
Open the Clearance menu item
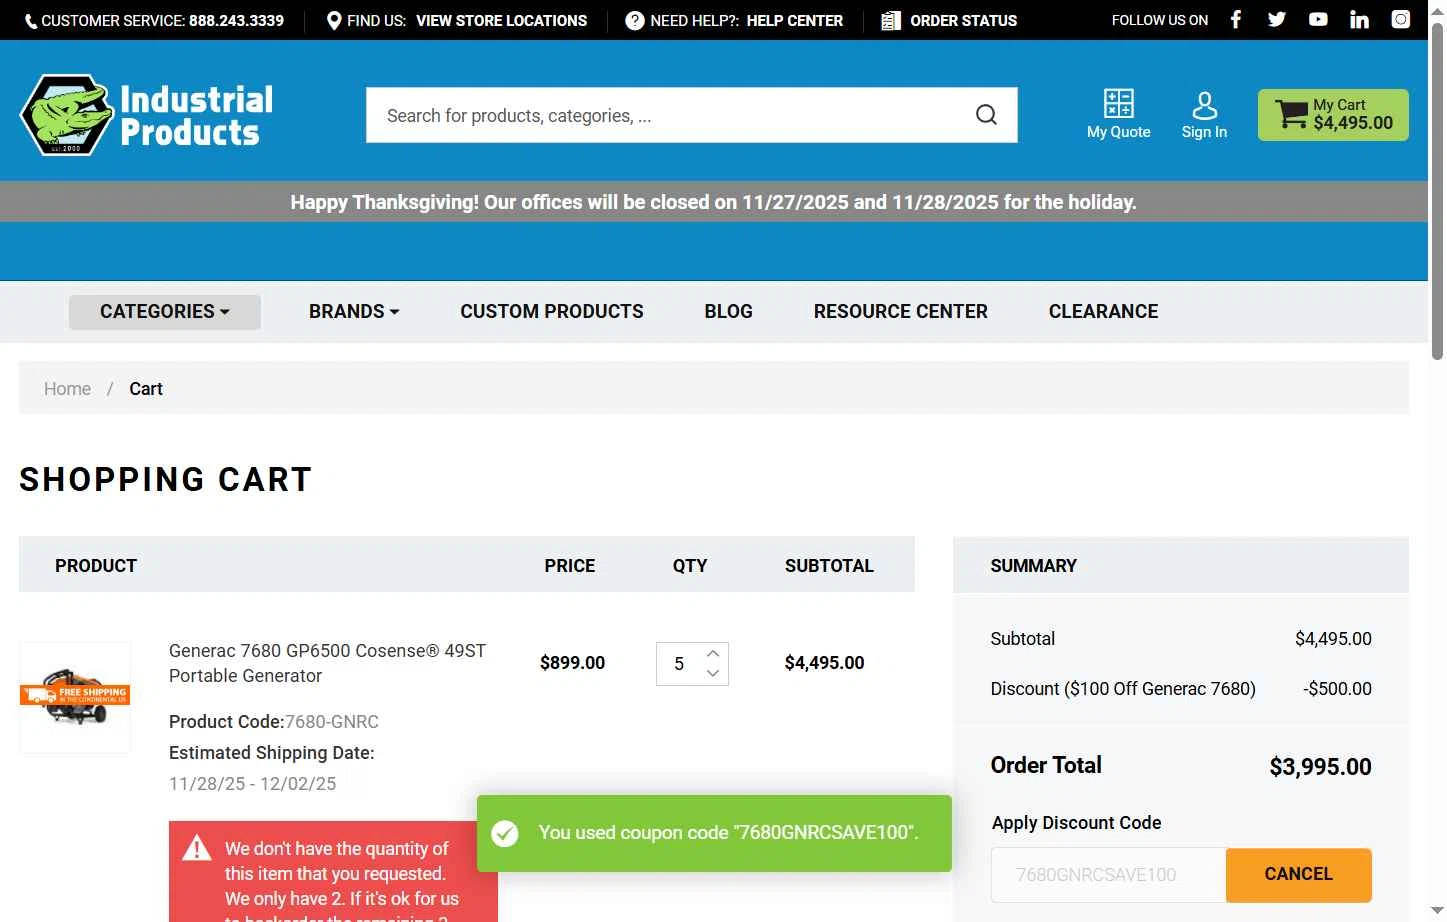point(1103,312)
